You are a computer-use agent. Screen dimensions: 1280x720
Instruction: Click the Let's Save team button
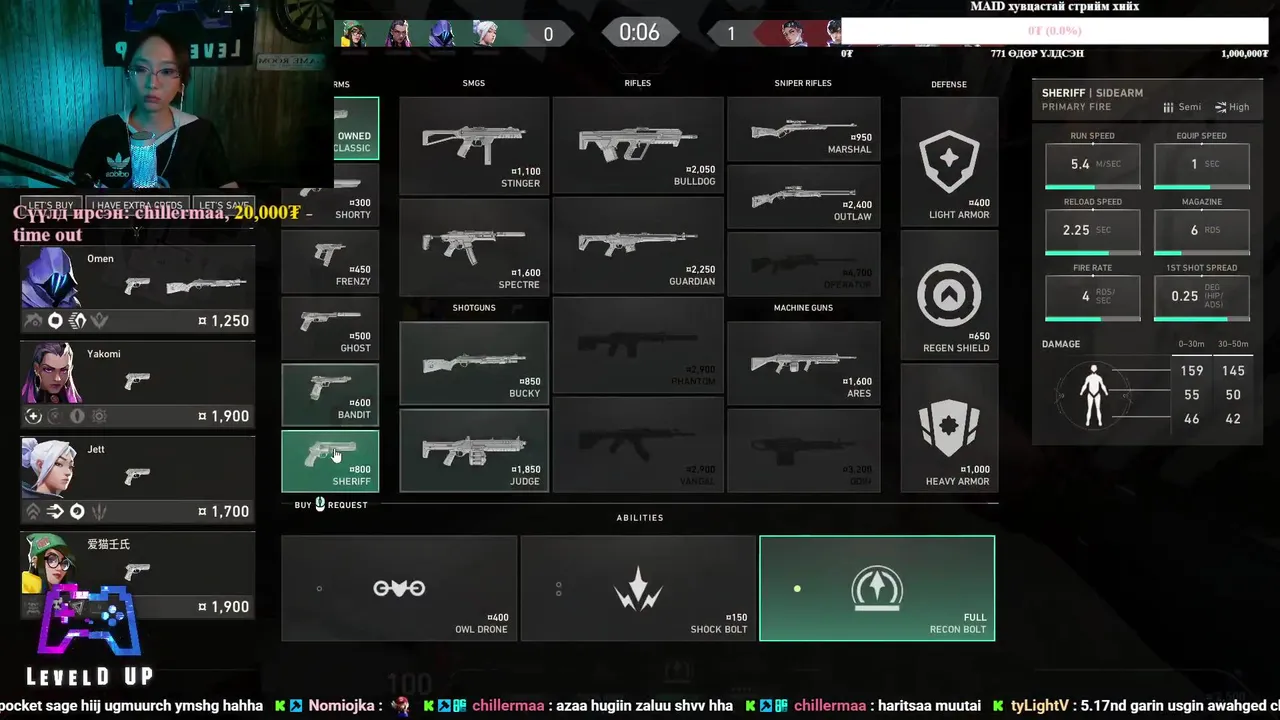pyautogui.click(x=224, y=205)
